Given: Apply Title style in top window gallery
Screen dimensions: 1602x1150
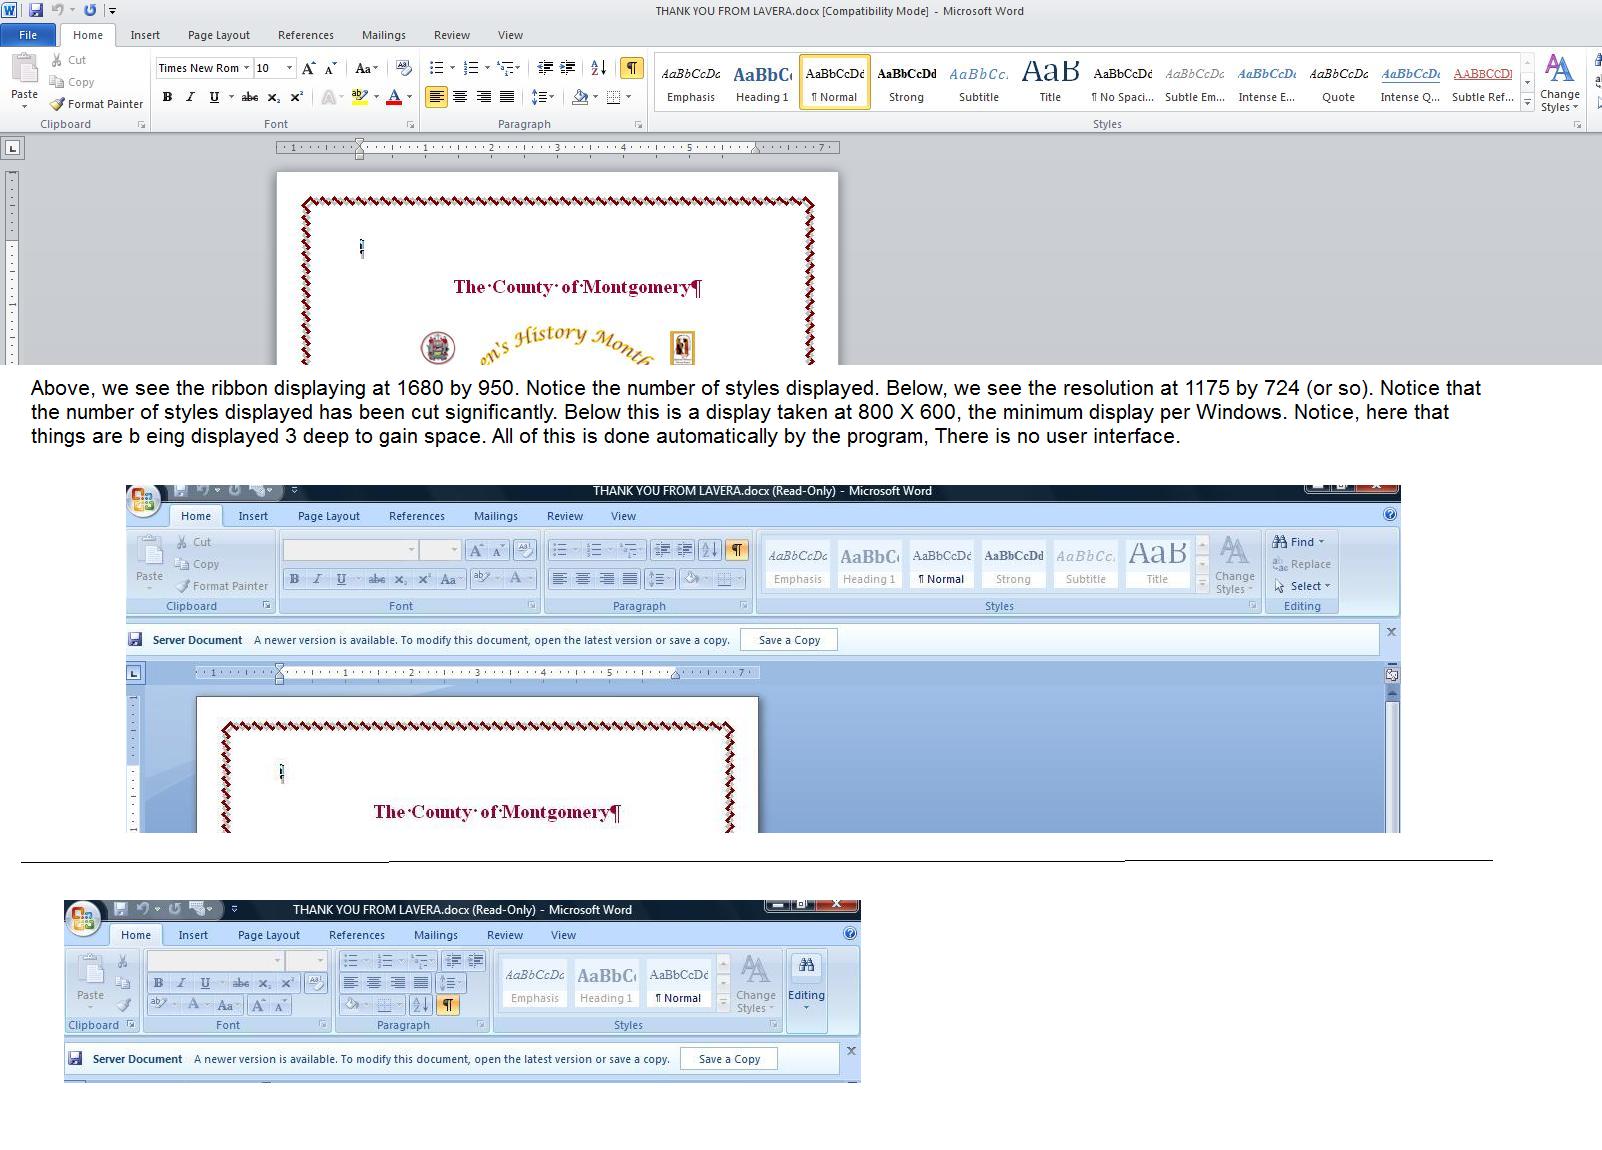Looking at the screenshot, I should 1050,82.
